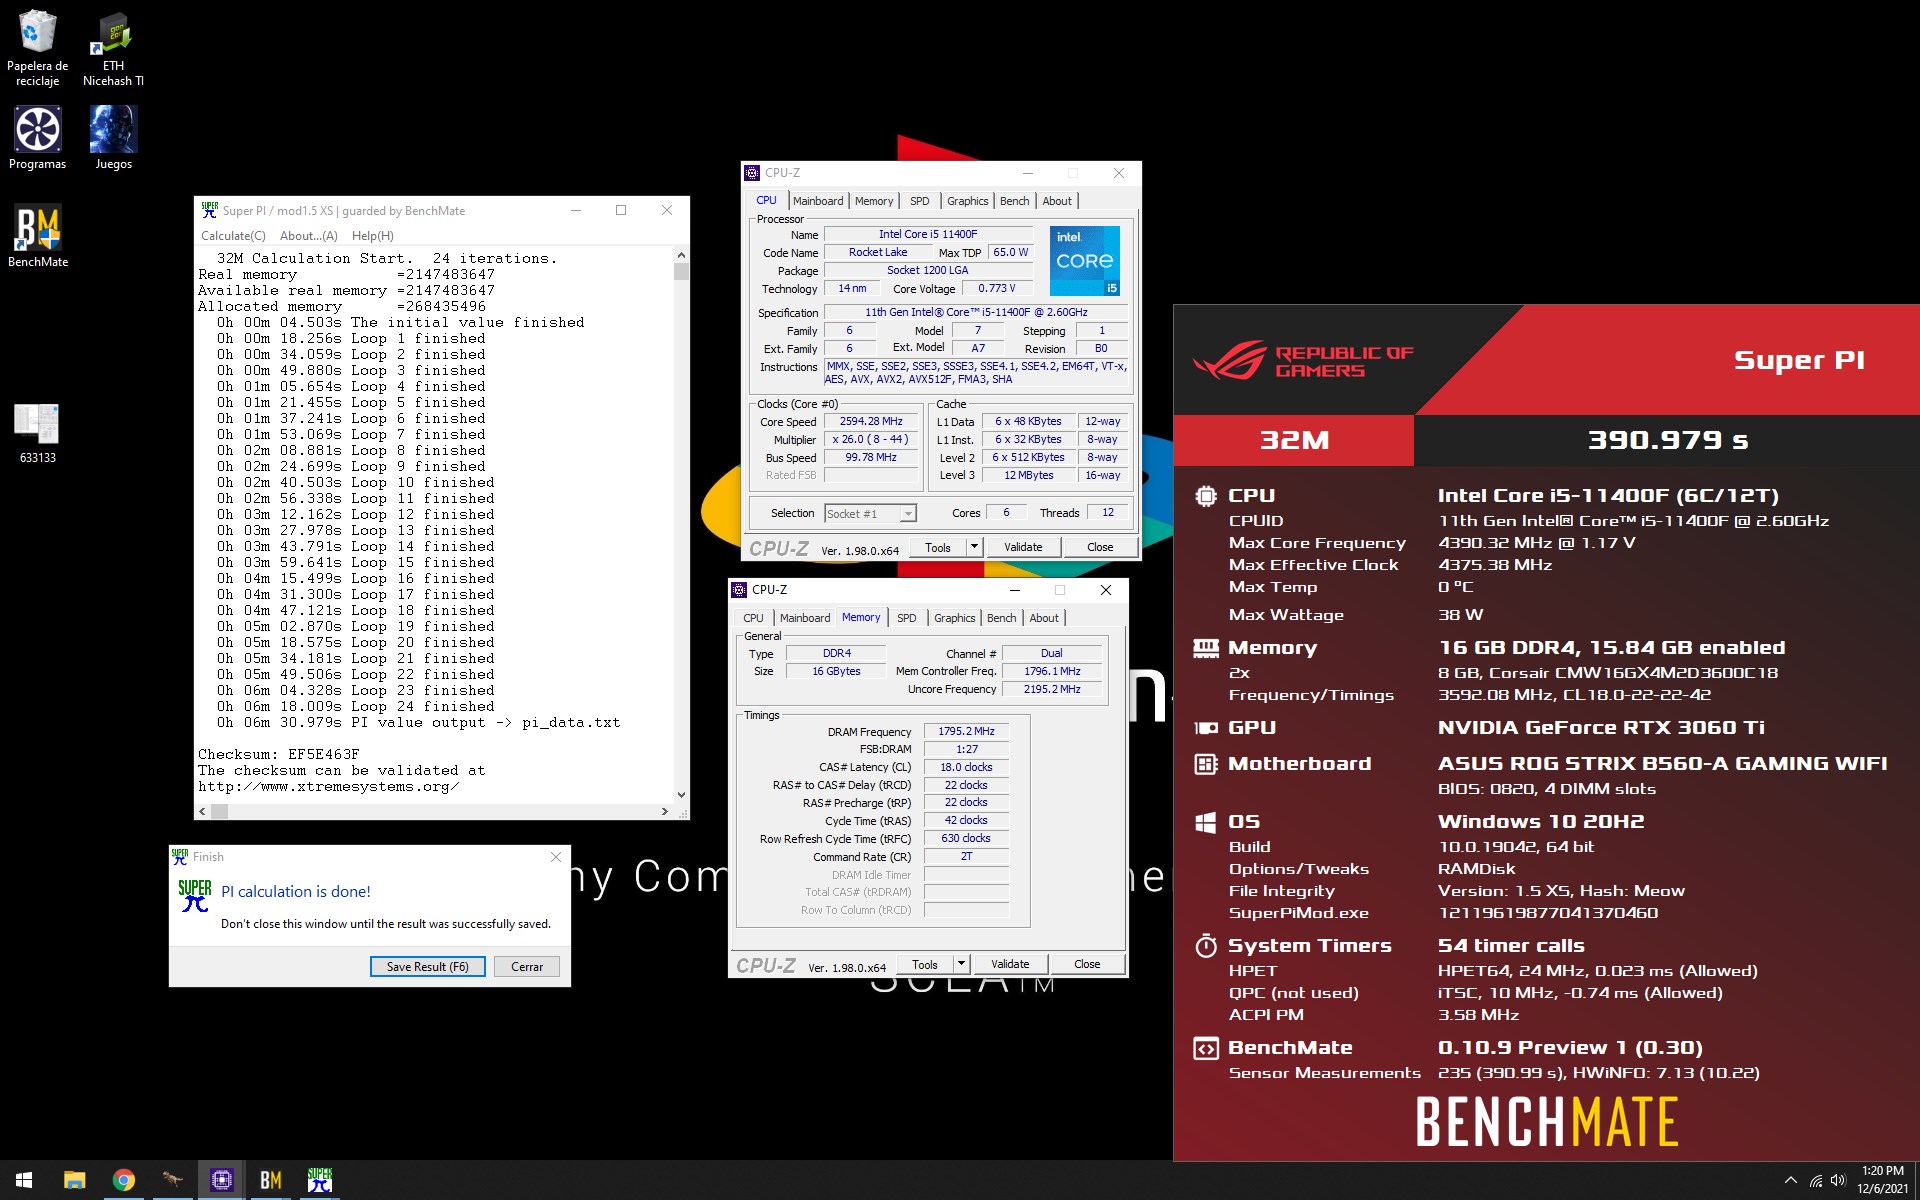Screen dimensions: 1920x1200
Task: Switch to CPU-Z via its taskbar icon
Action: coord(222,1180)
